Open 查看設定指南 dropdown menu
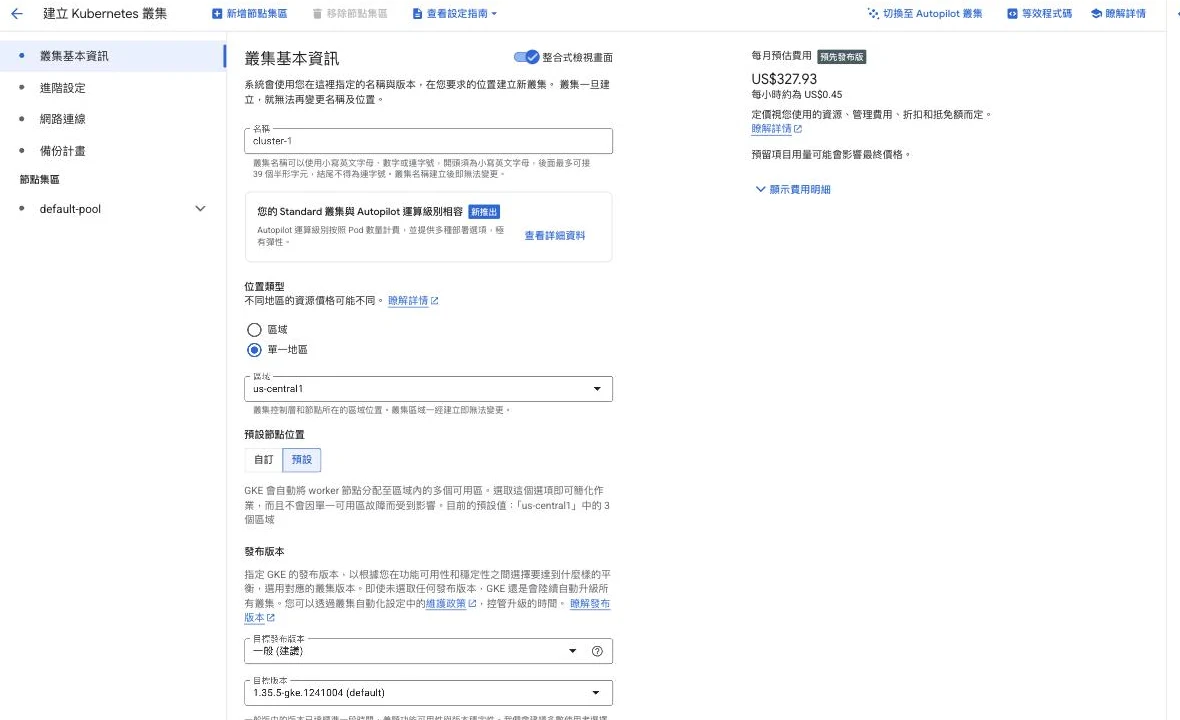This screenshot has width=1180, height=720. tap(455, 14)
